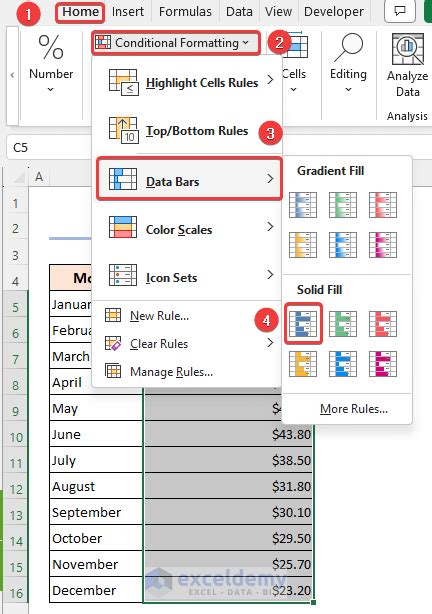This screenshot has height=614, width=432.
Task: Apply the red solid fill data bar
Action: (383, 324)
